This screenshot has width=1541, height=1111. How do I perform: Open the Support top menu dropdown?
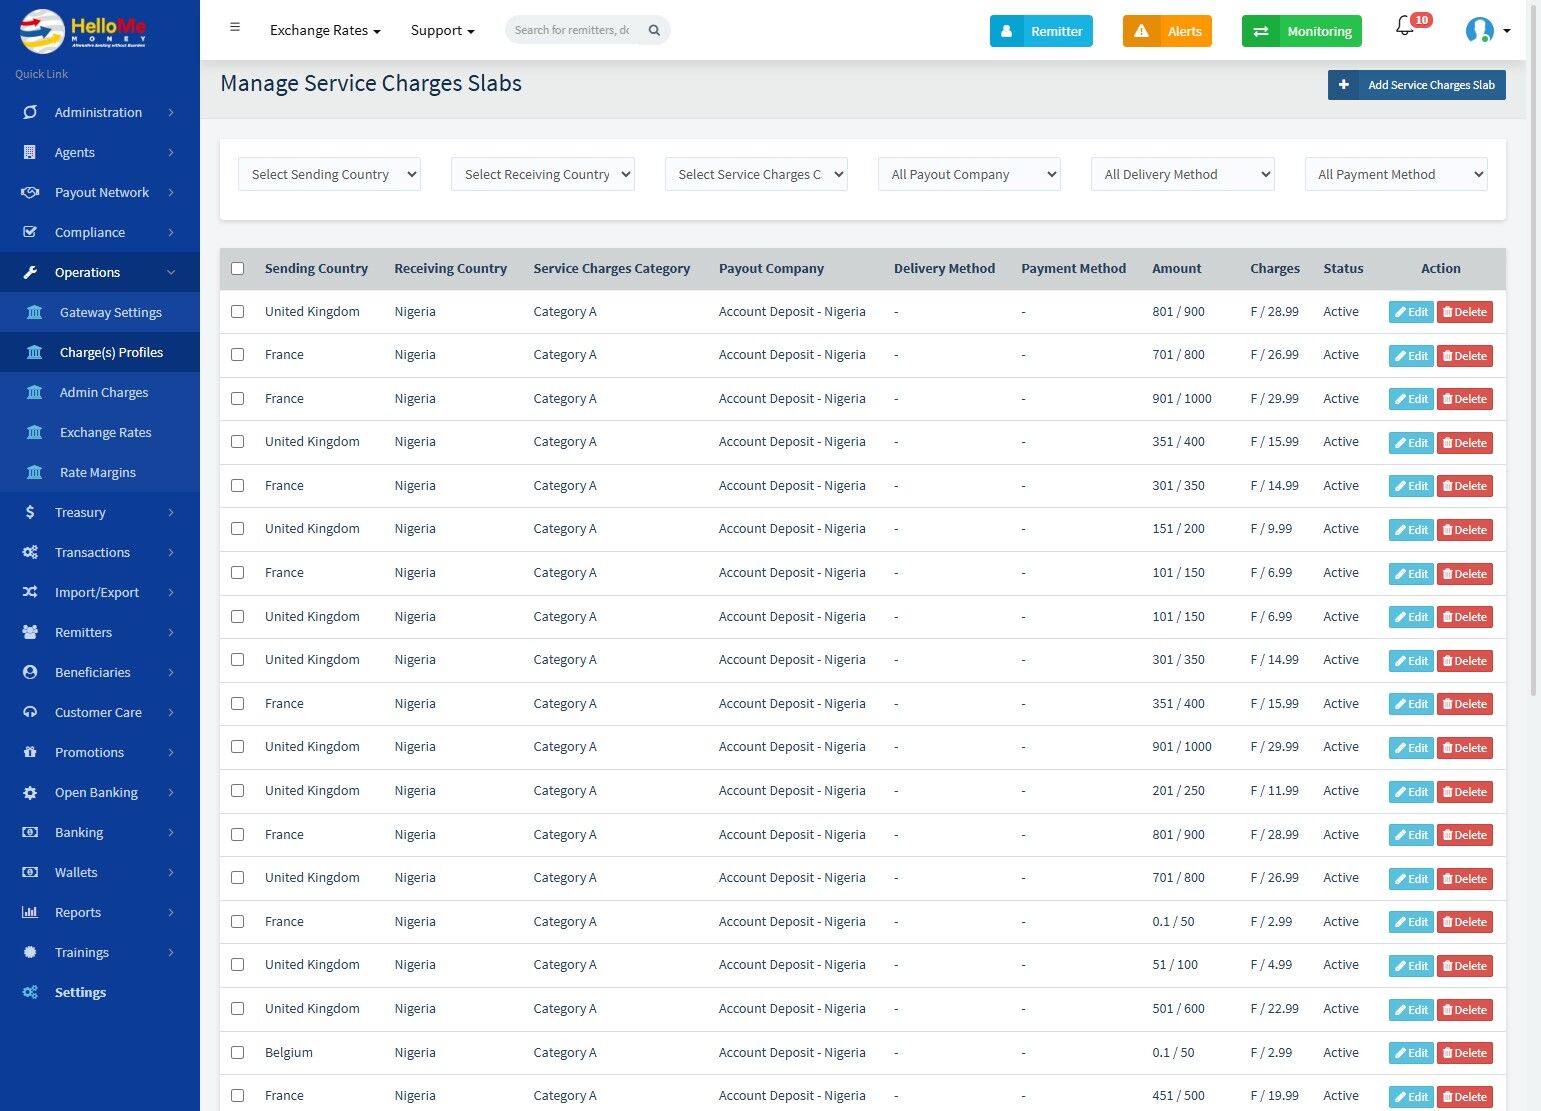[x=442, y=30]
